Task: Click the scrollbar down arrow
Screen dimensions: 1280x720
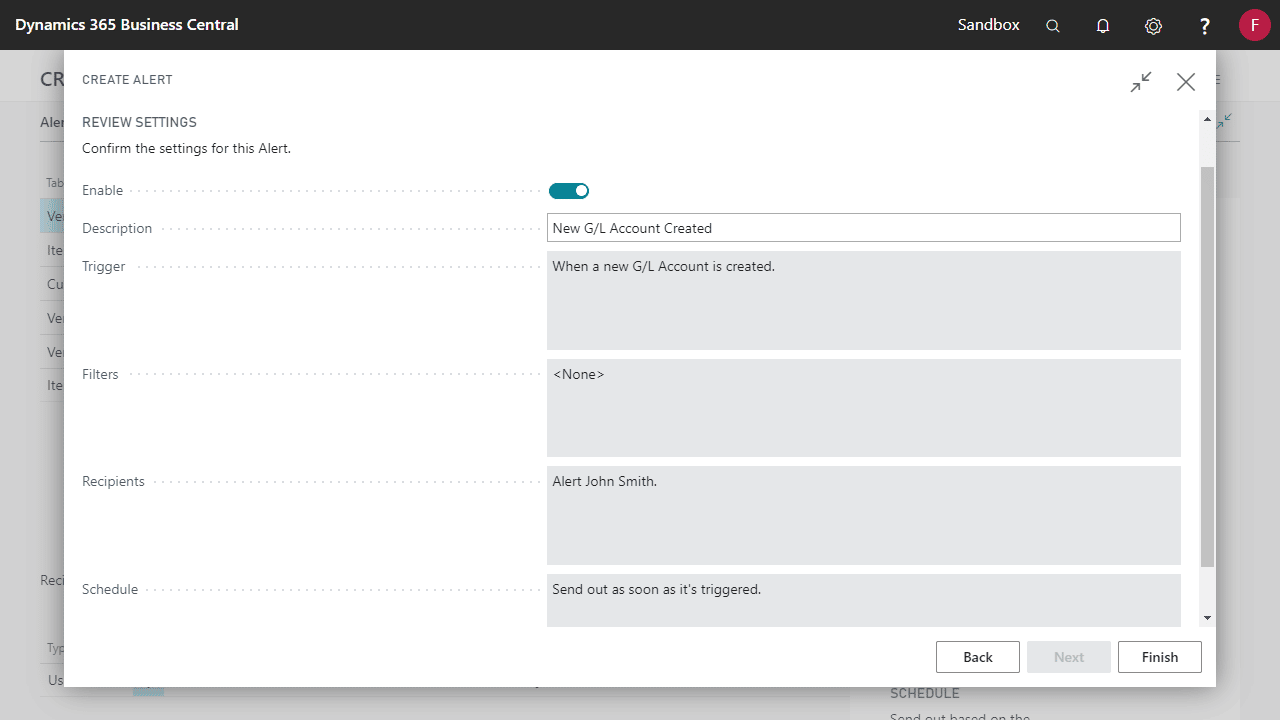Action: coord(1207,618)
